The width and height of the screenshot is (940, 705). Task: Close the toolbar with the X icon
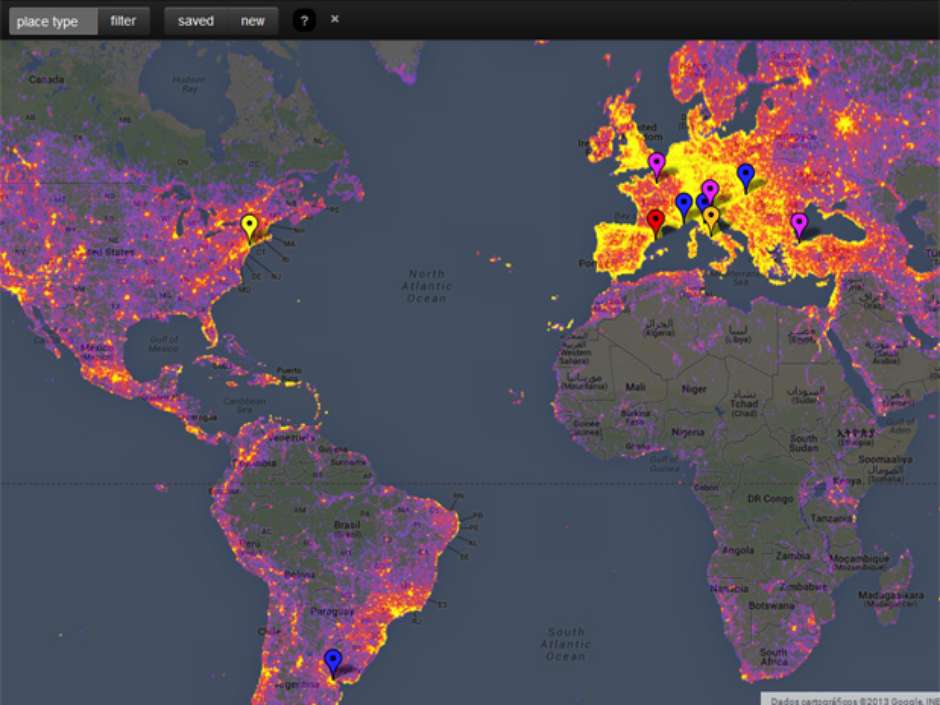point(335,19)
